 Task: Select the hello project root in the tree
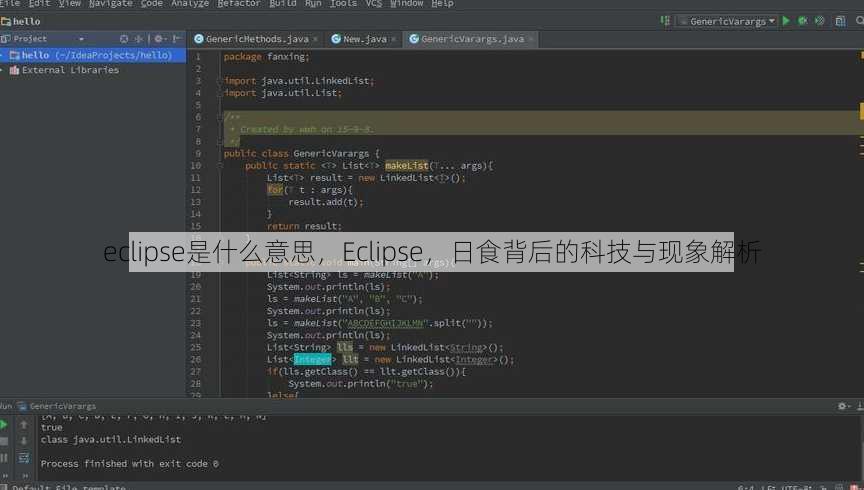coord(93,55)
